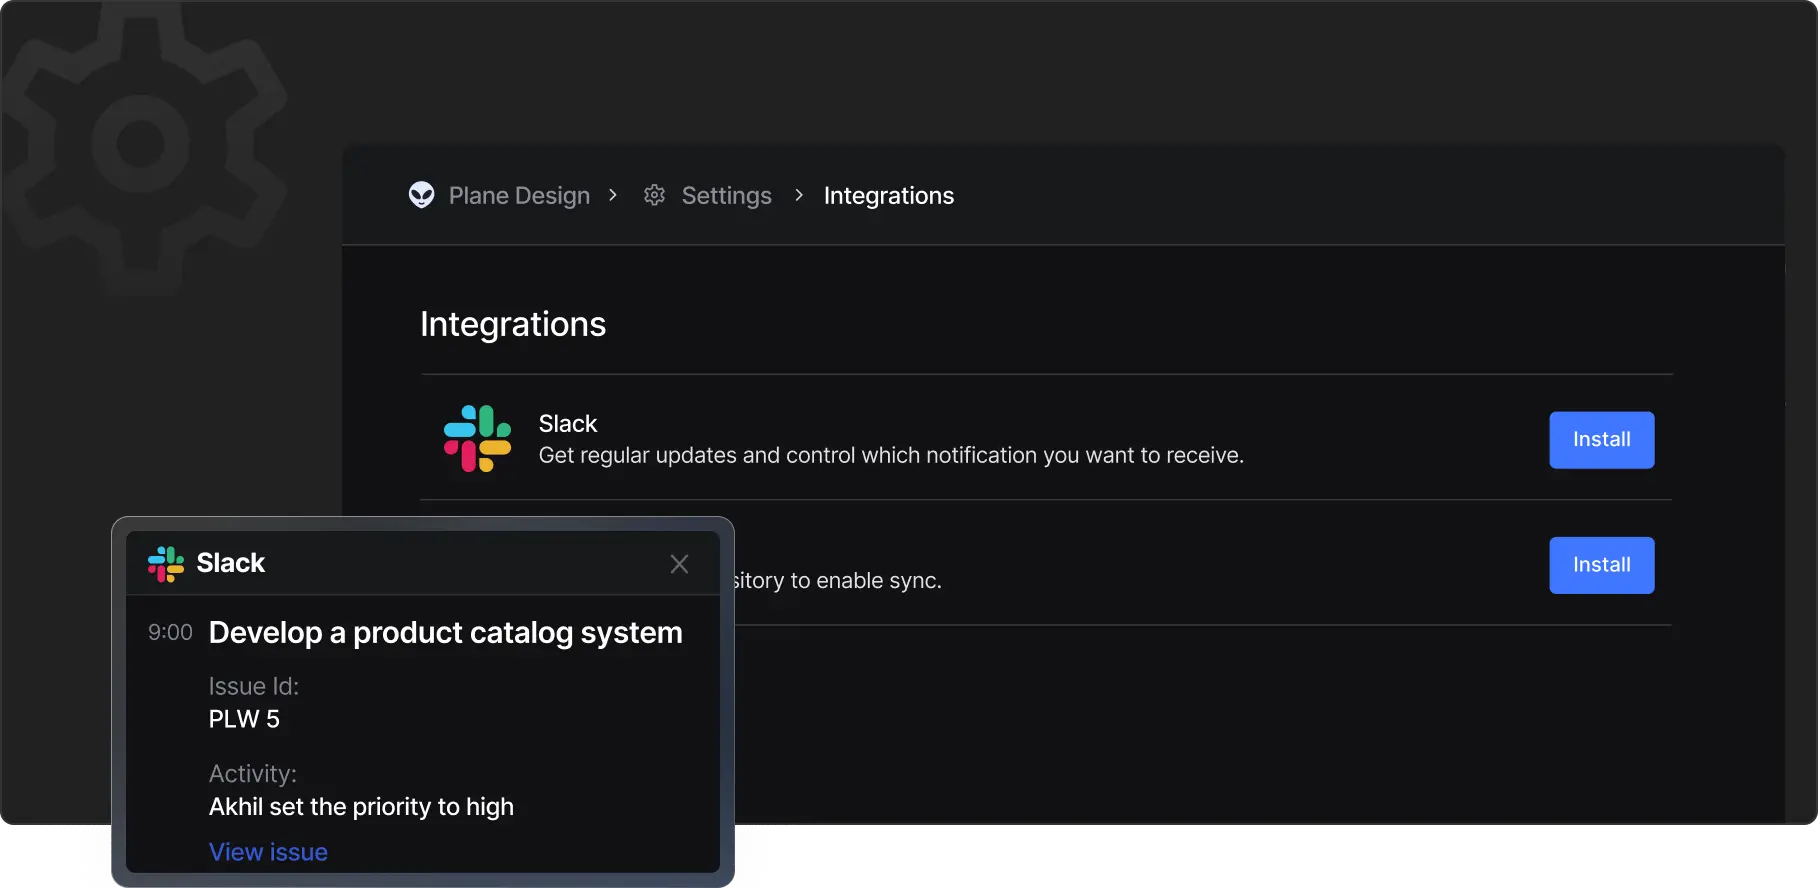
Task: Close the Slack notification popup
Action: (679, 564)
